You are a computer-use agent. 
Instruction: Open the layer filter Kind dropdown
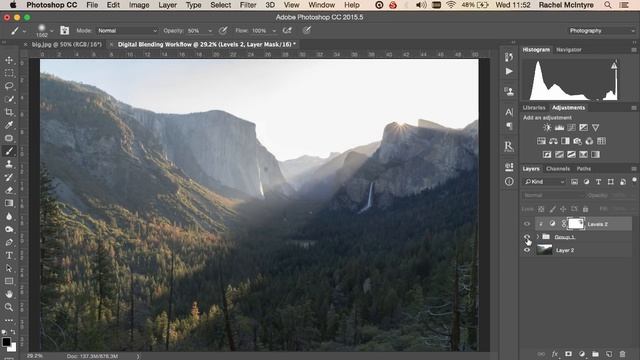[544, 182]
